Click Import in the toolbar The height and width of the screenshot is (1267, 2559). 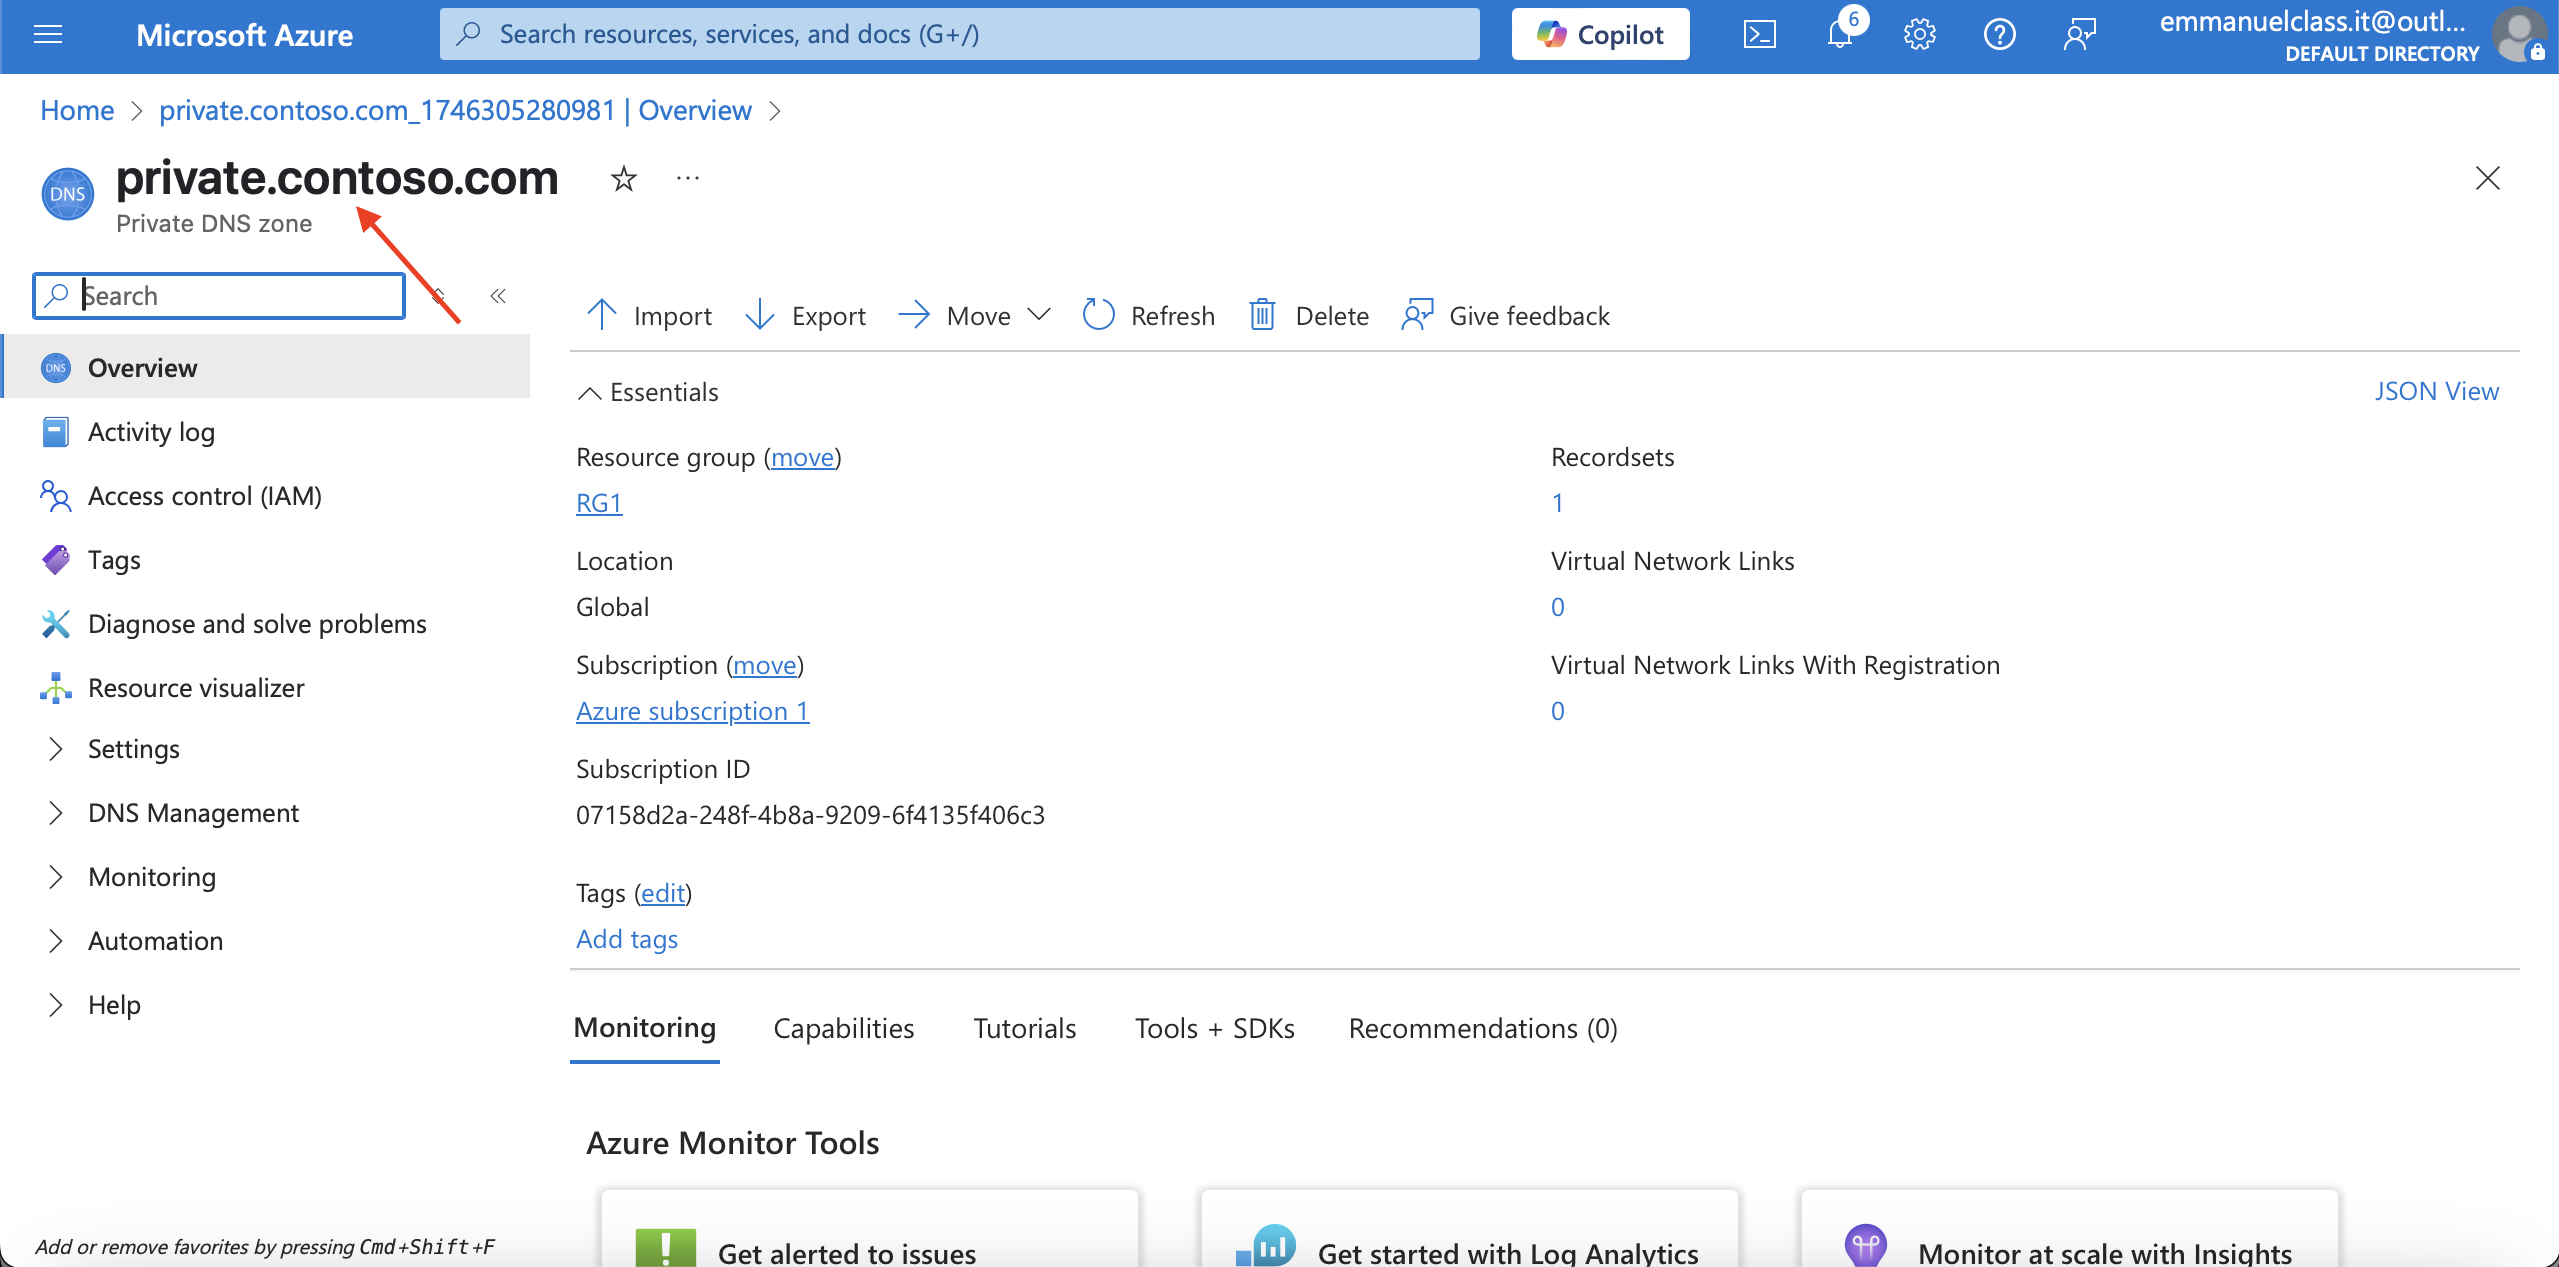(x=649, y=316)
